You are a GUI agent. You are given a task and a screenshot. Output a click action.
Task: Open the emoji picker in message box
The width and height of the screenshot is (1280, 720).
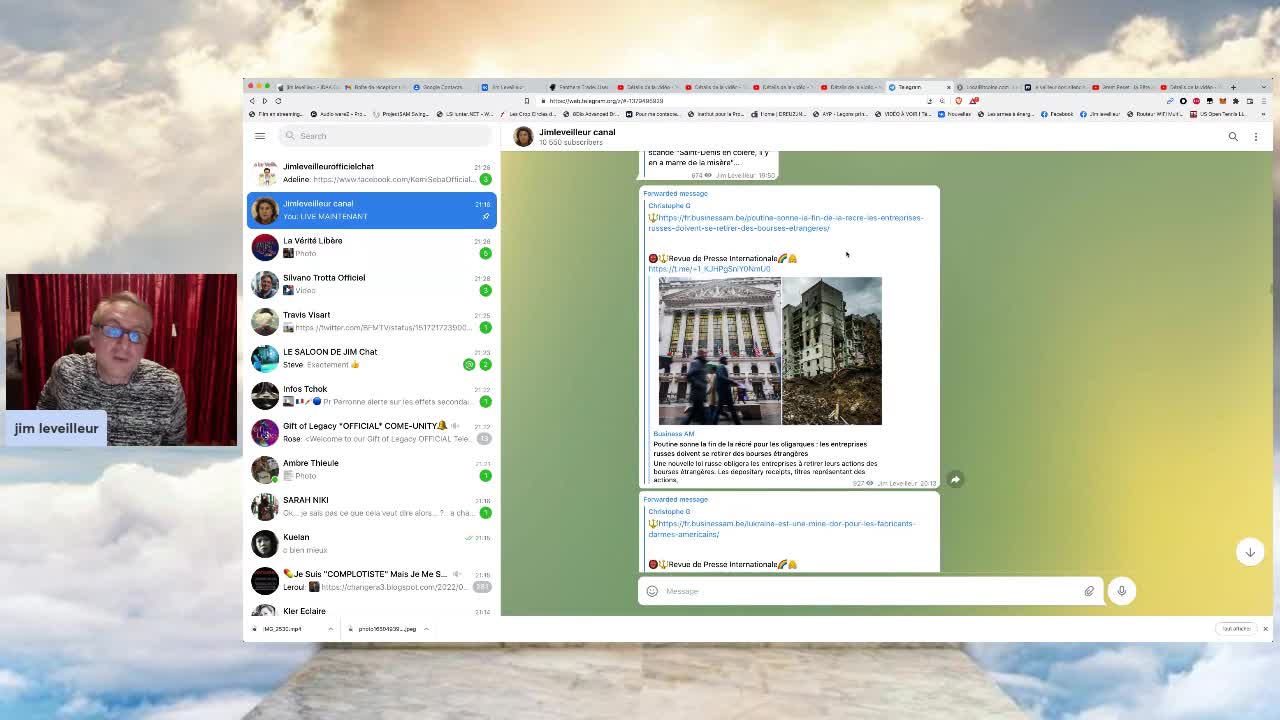(652, 591)
